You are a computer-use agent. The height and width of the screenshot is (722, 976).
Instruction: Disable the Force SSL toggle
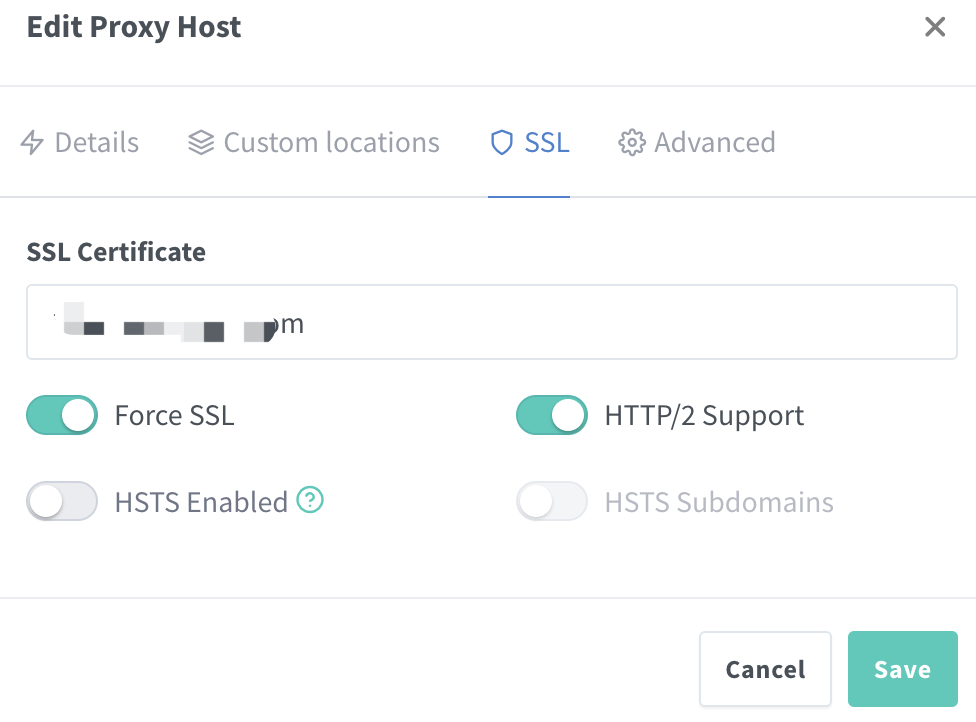tap(62, 415)
